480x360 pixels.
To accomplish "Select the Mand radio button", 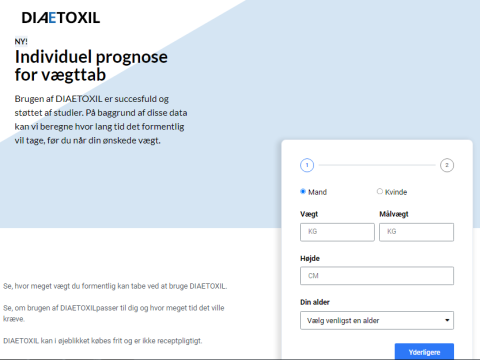I will (x=303, y=191).
